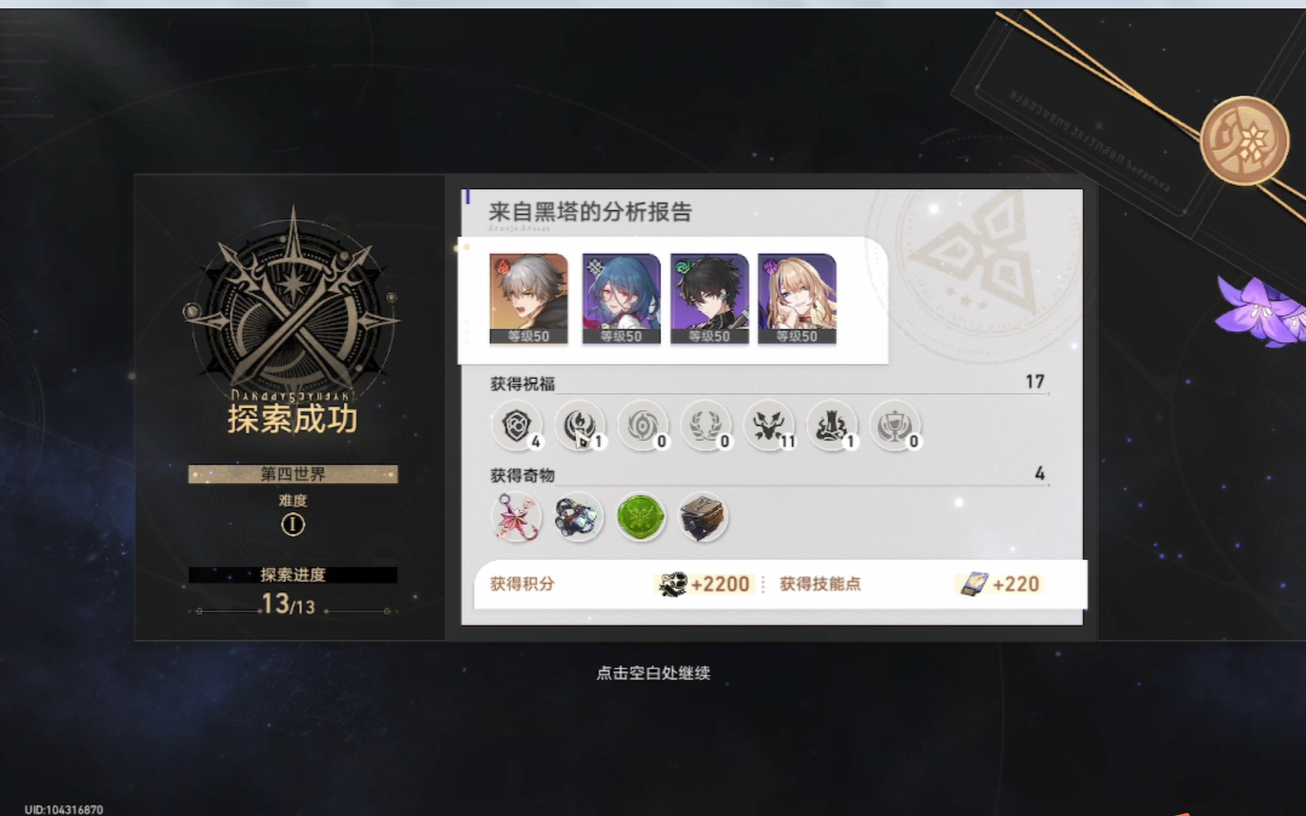
Task: Select the blonde character portrait
Action: pos(797,299)
